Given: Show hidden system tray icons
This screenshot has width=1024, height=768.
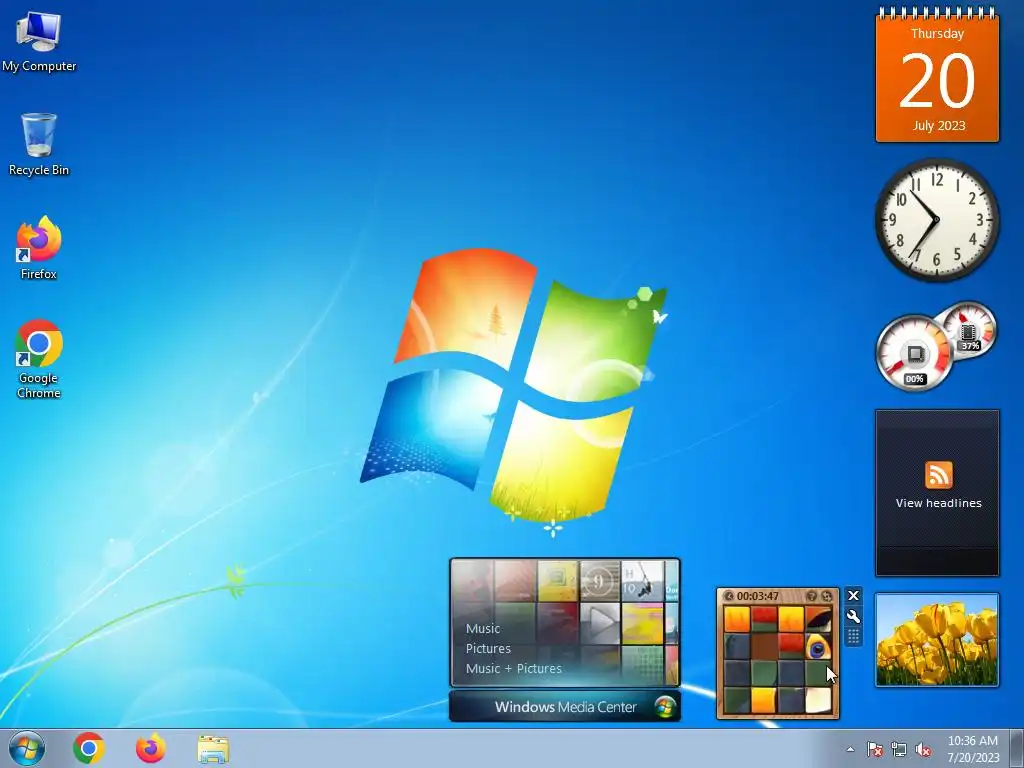Looking at the screenshot, I should [x=850, y=749].
